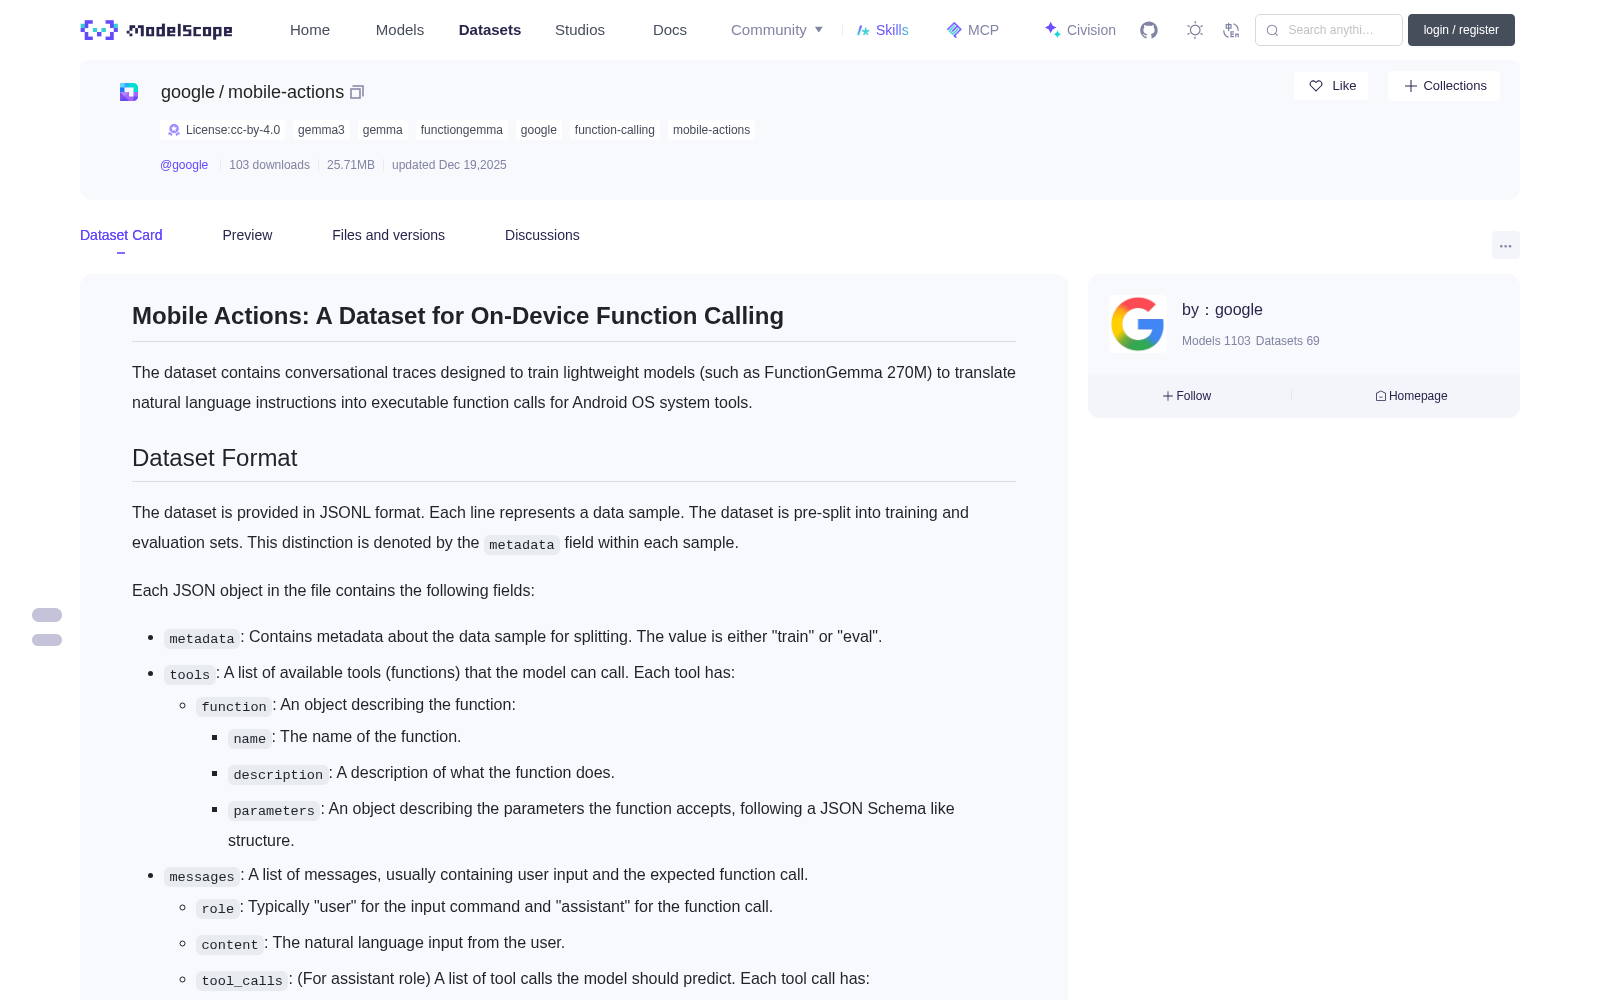Open the GitHub icon link

click(x=1149, y=30)
